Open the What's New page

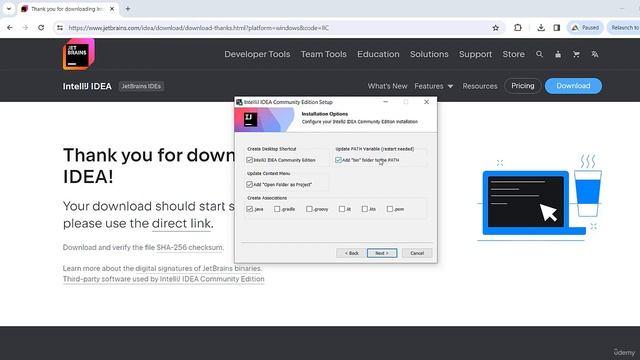pyautogui.click(x=387, y=86)
